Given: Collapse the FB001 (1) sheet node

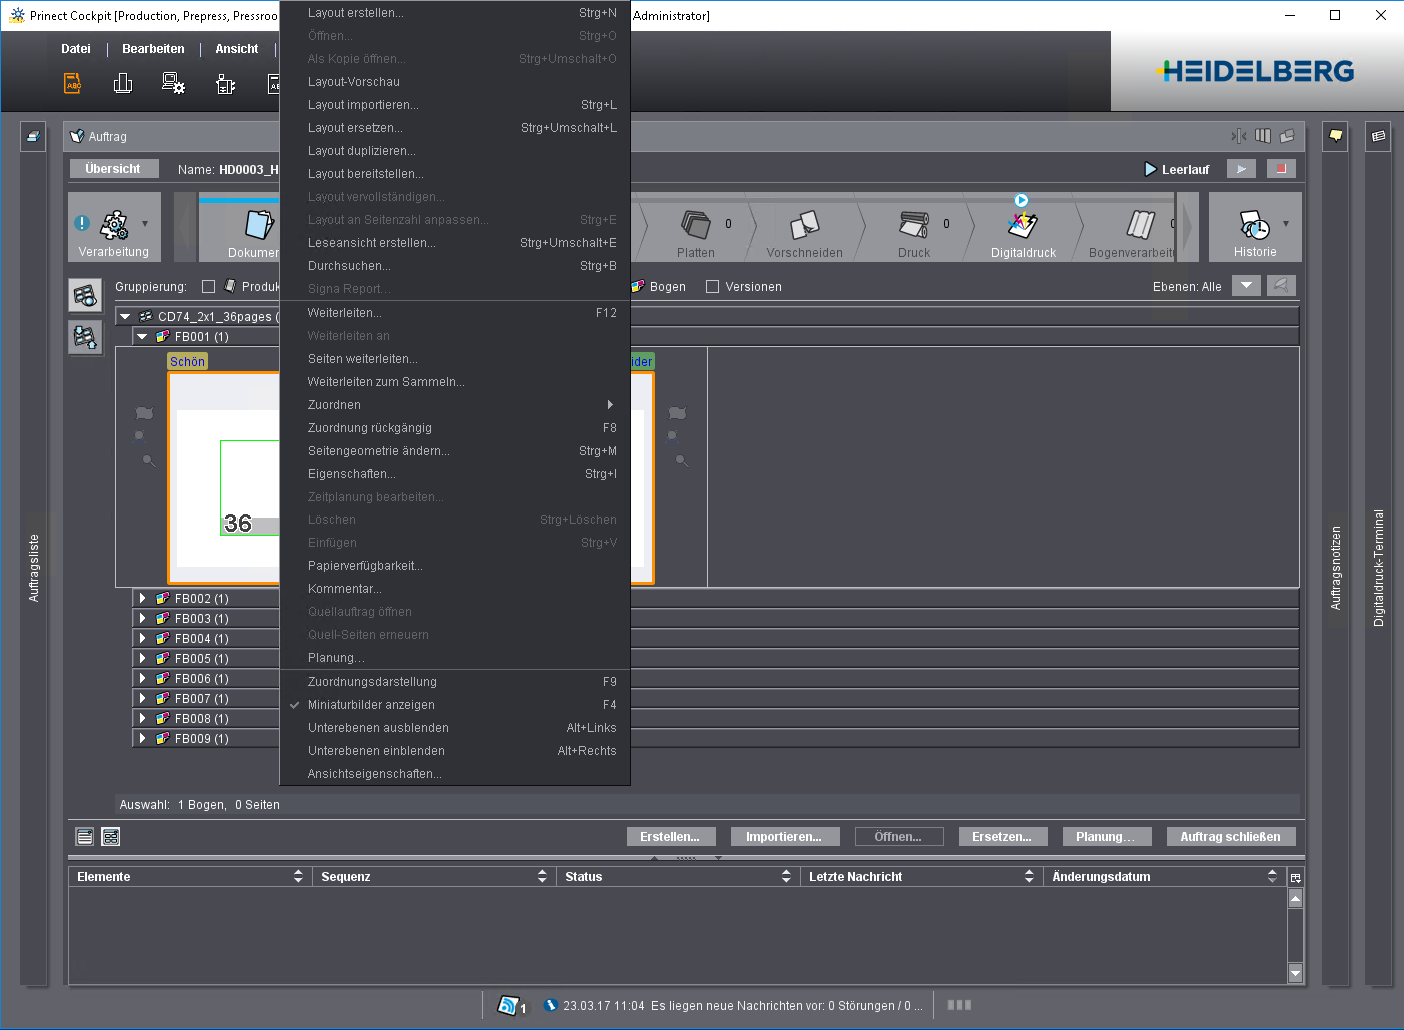Looking at the screenshot, I should click(142, 337).
